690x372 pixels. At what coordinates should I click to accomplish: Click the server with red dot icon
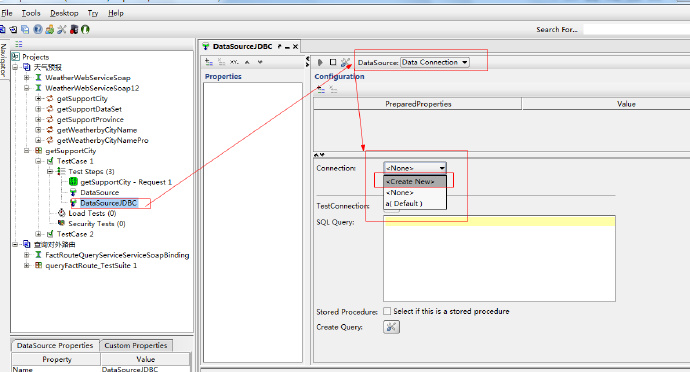pyautogui.click(x=74, y=29)
